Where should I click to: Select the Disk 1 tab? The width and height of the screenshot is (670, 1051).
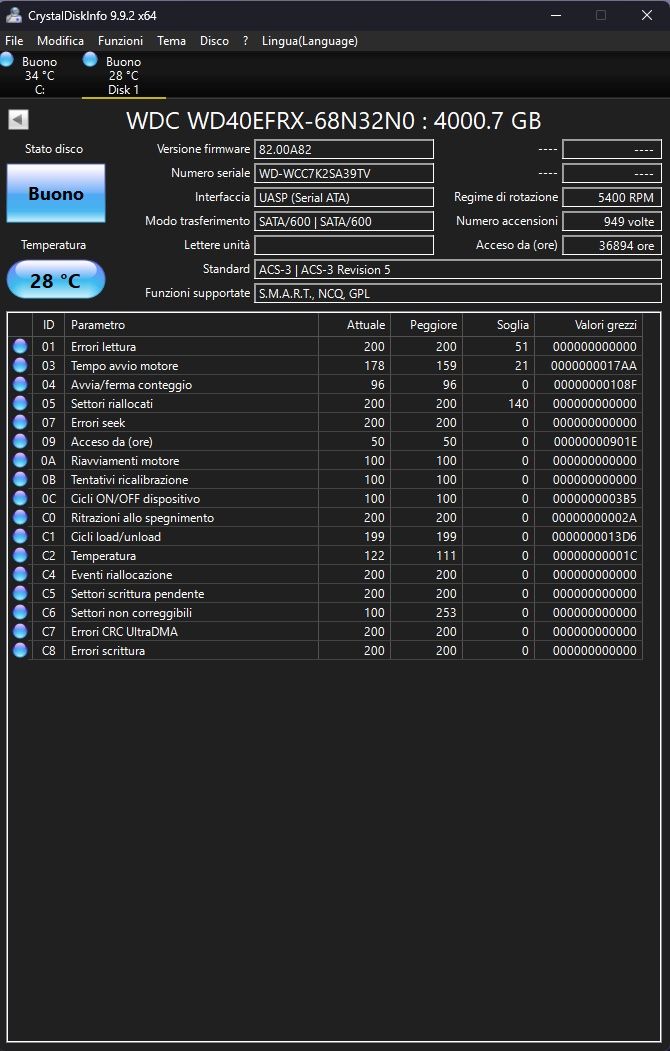(x=123, y=75)
